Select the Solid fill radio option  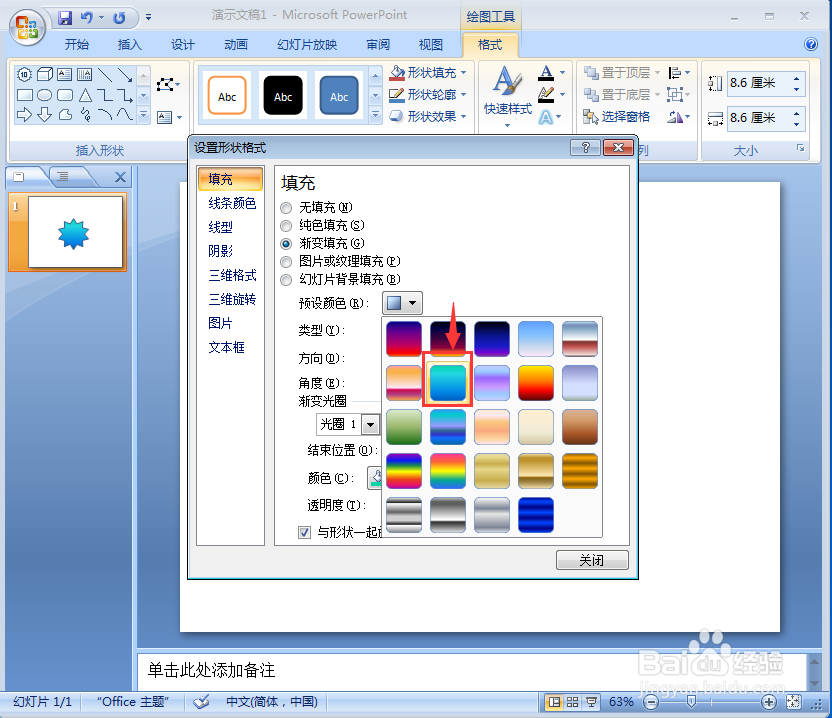tap(287, 226)
